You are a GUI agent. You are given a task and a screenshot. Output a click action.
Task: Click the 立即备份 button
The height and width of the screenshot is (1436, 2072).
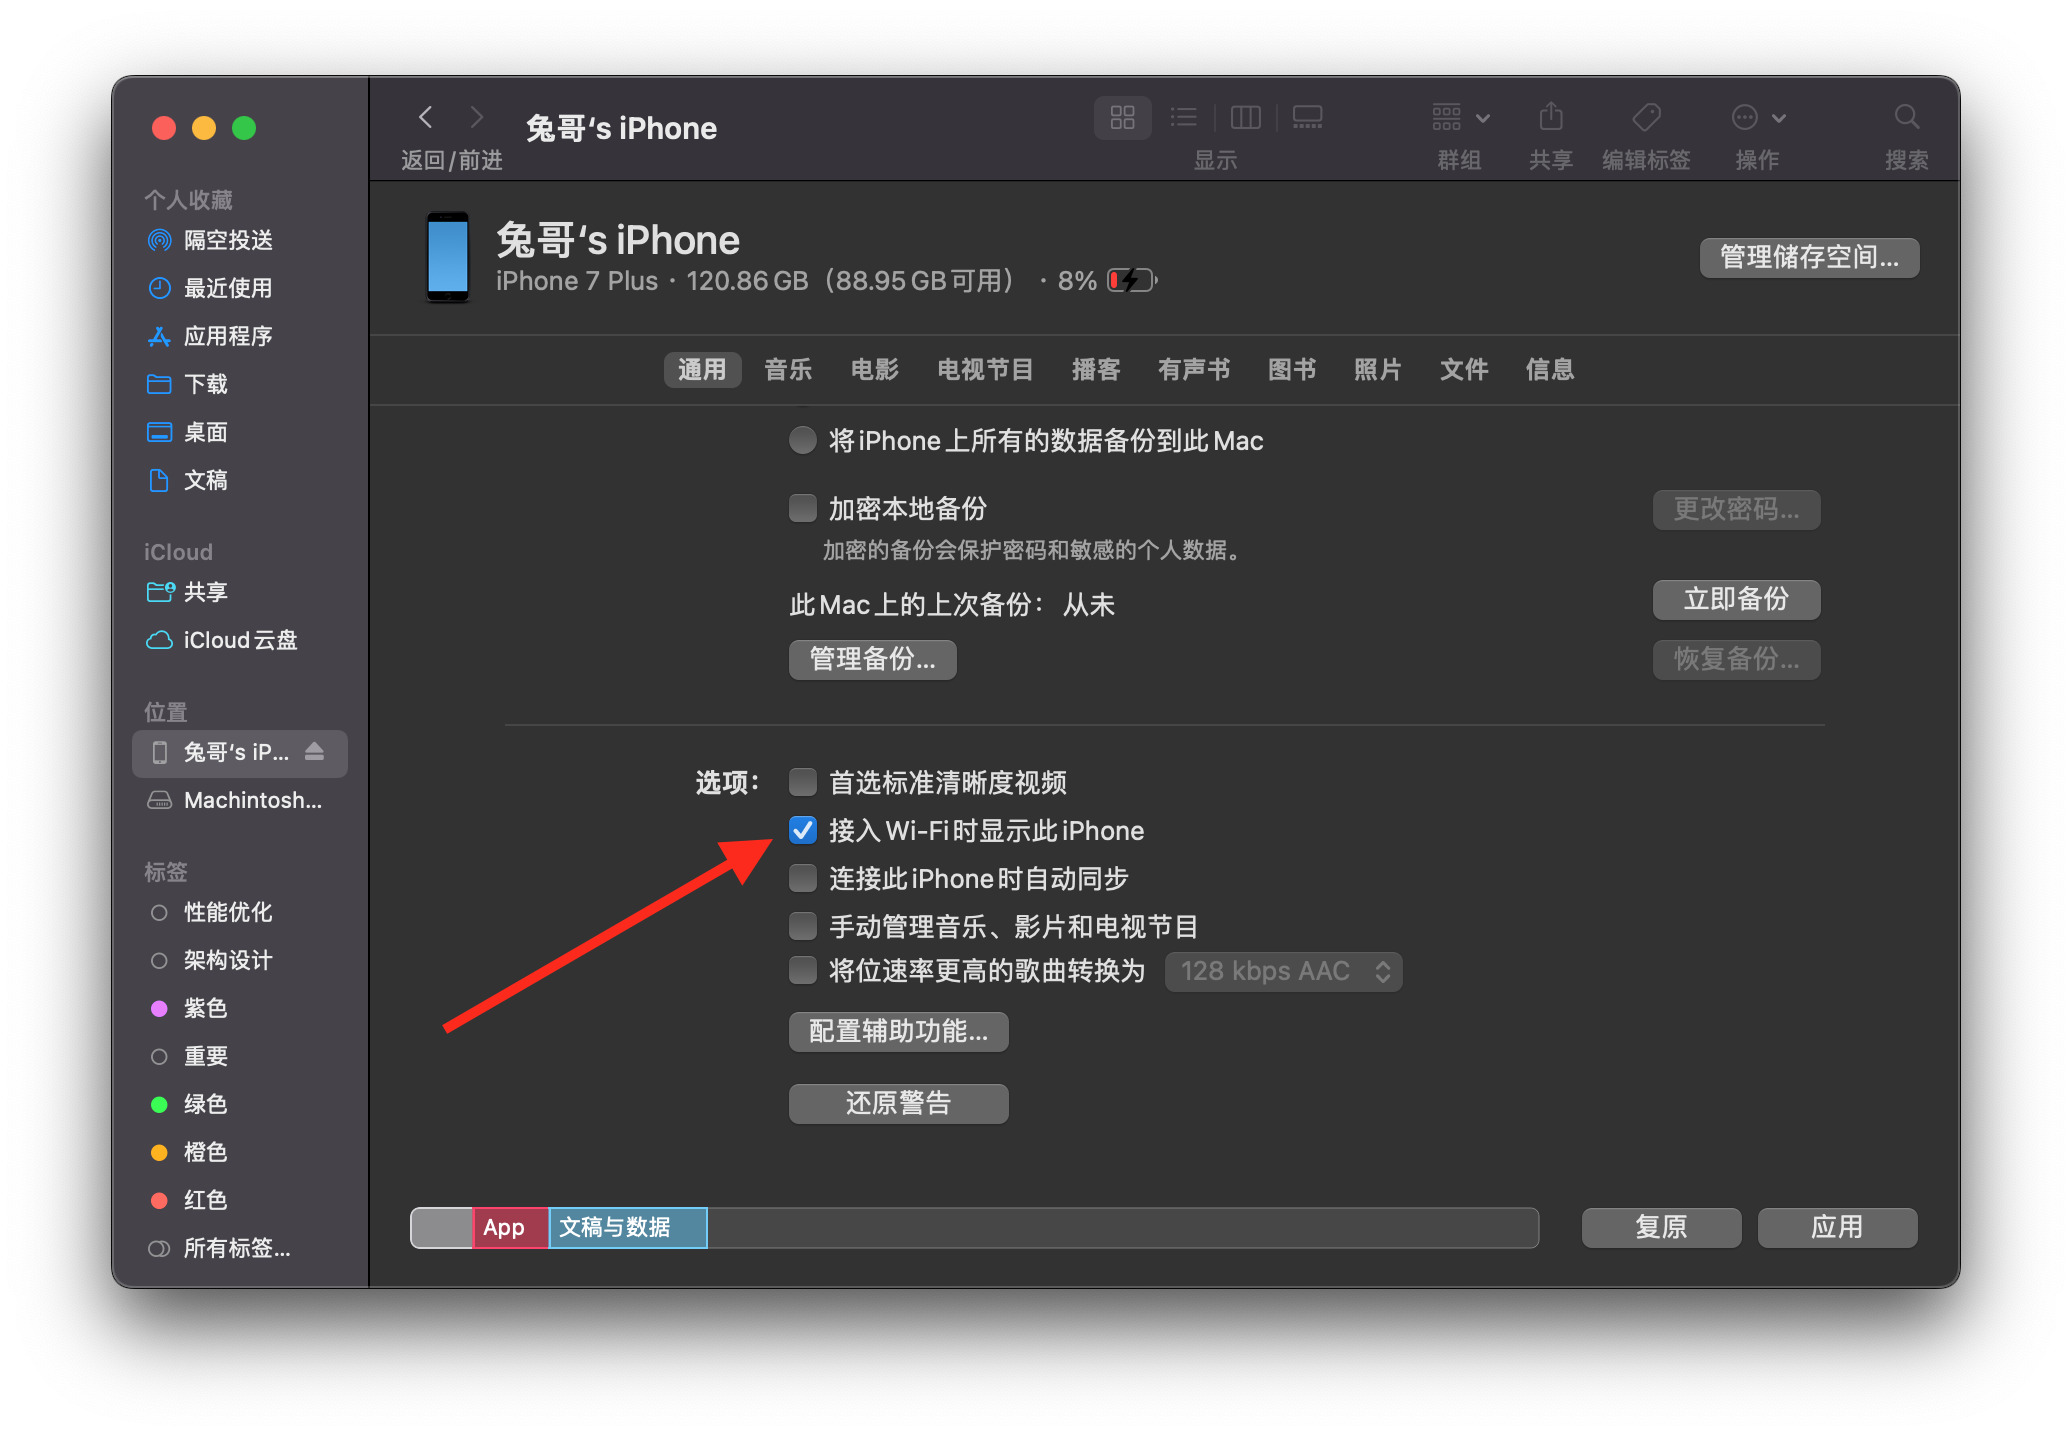pos(1736,599)
